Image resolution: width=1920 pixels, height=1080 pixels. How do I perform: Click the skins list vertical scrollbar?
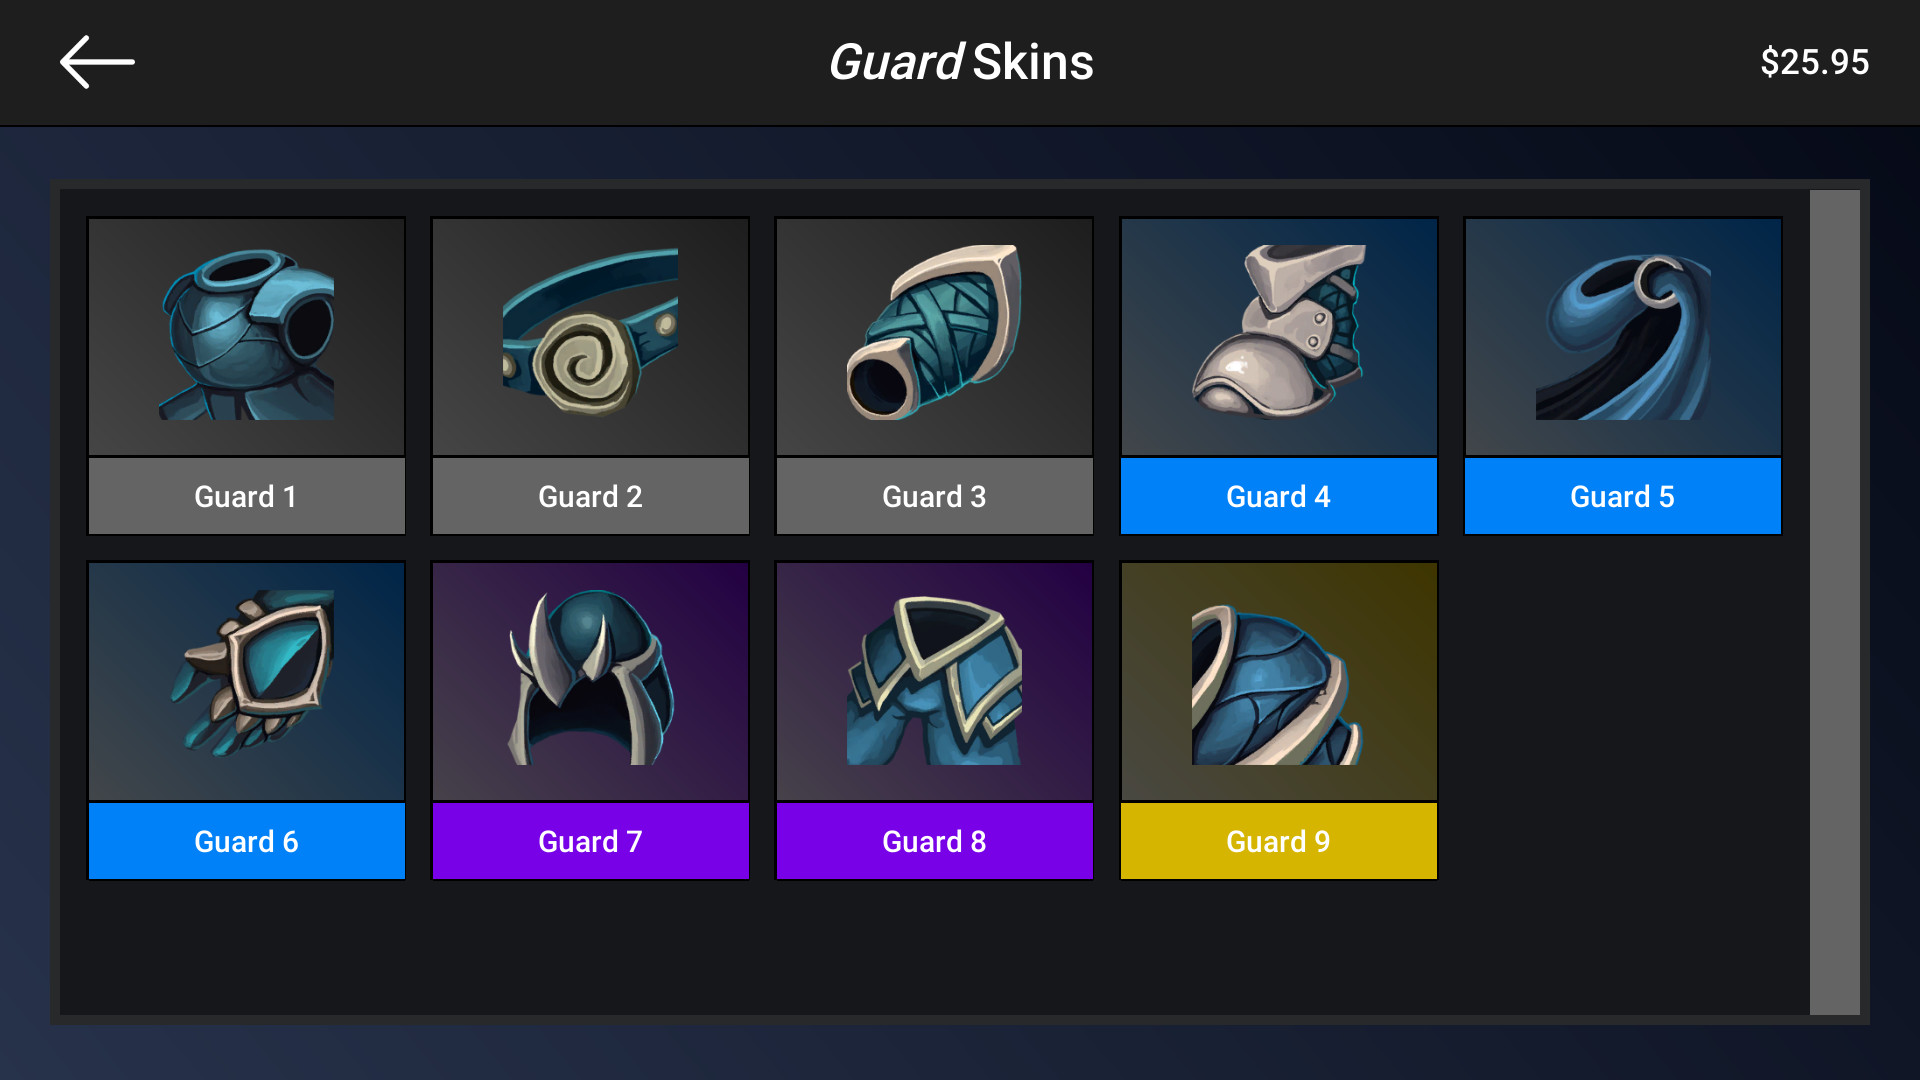tap(1834, 602)
